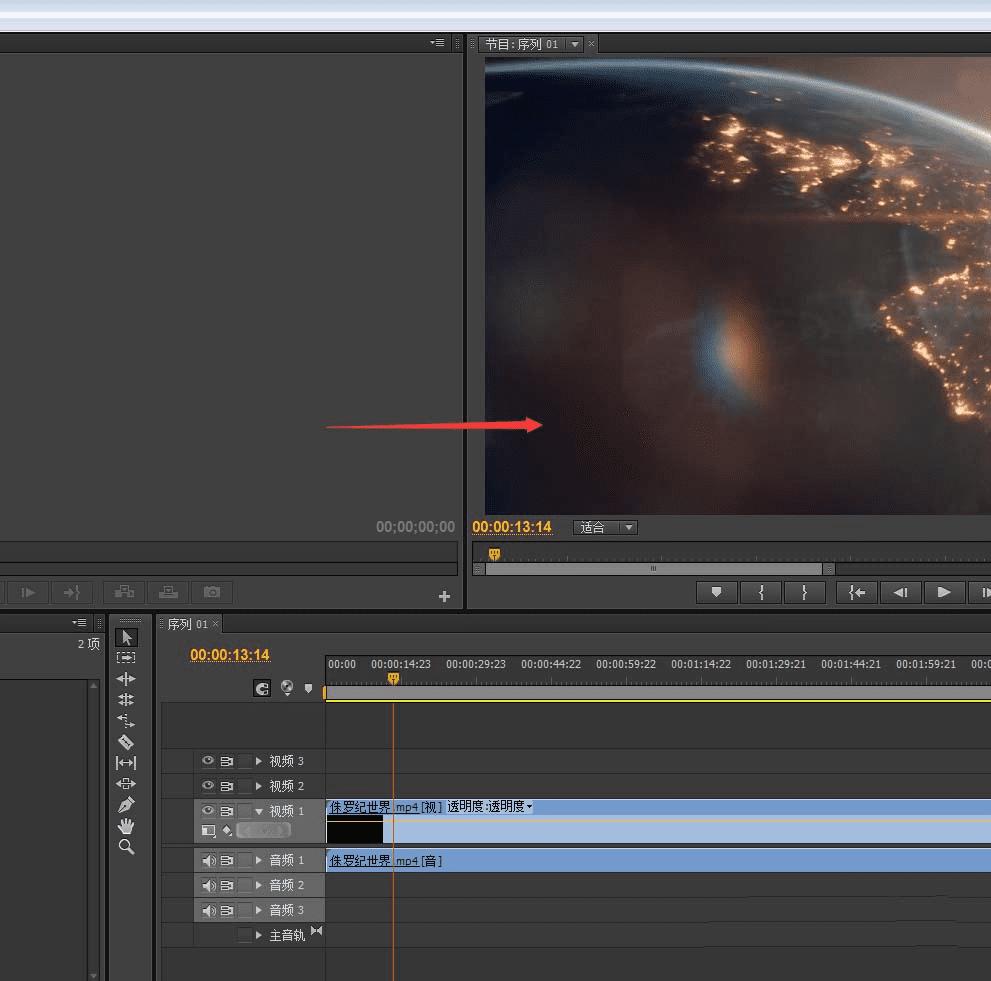
Task: Select the Ripple Edit tool
Action: coord(126,679)
